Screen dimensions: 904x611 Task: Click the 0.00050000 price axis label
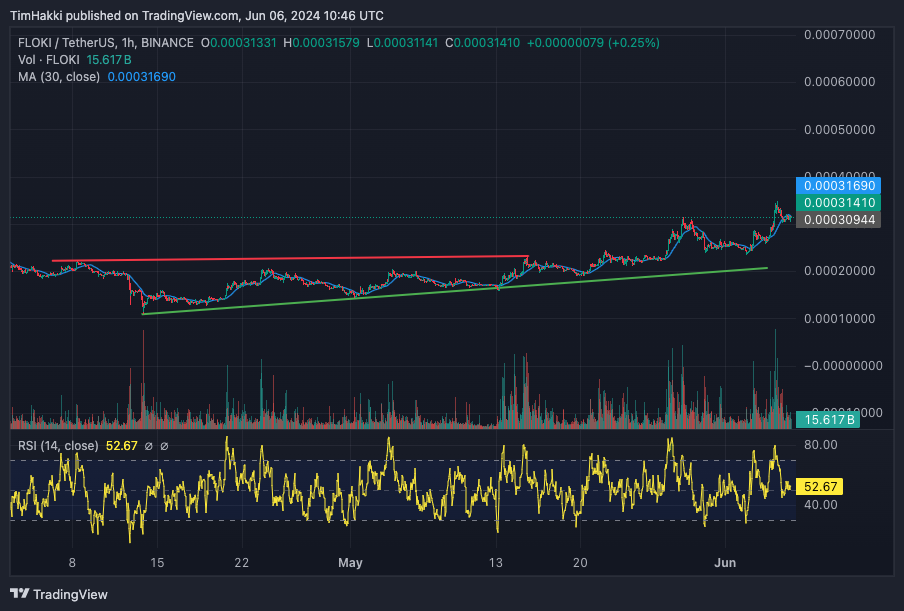[839, 130]
